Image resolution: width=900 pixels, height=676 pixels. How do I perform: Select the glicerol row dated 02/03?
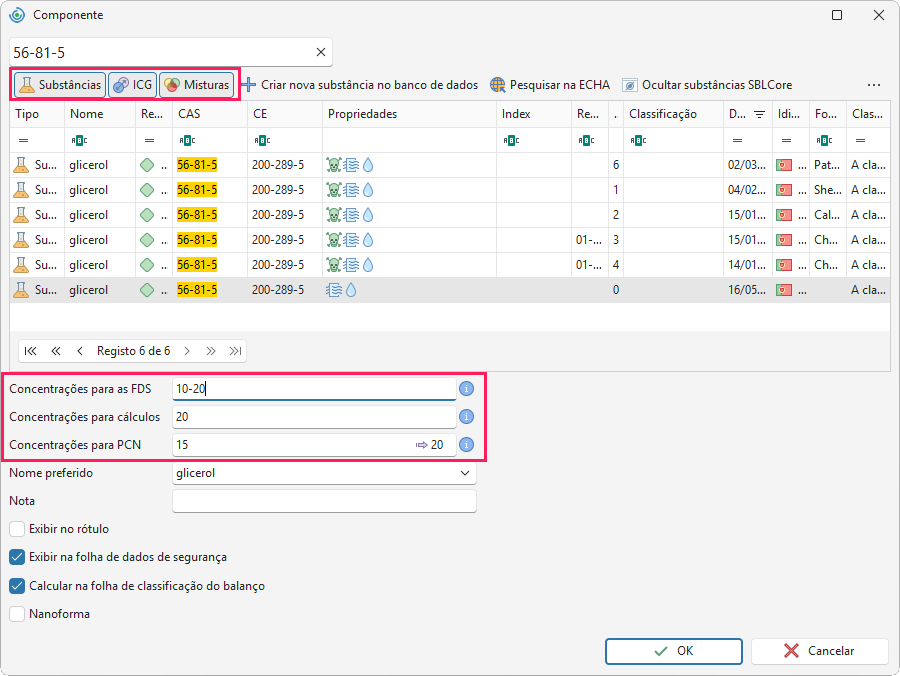coord(449,165)
